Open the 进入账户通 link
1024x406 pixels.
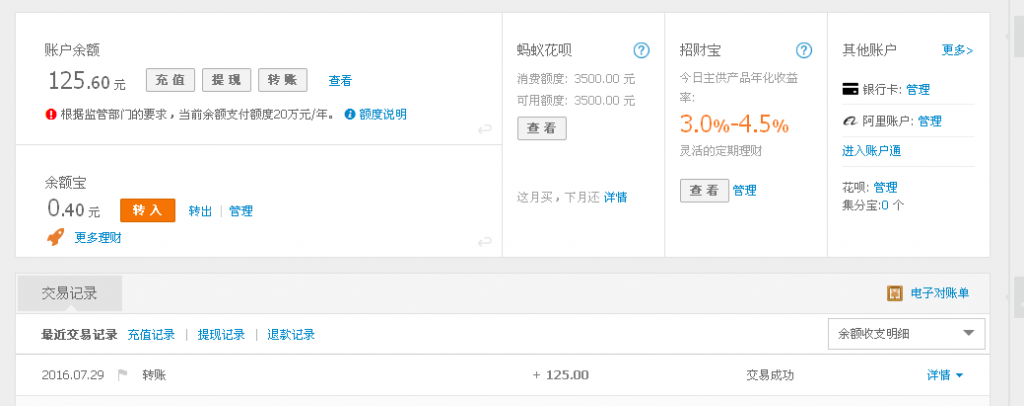pyautogui.click(x=871, y=151)
